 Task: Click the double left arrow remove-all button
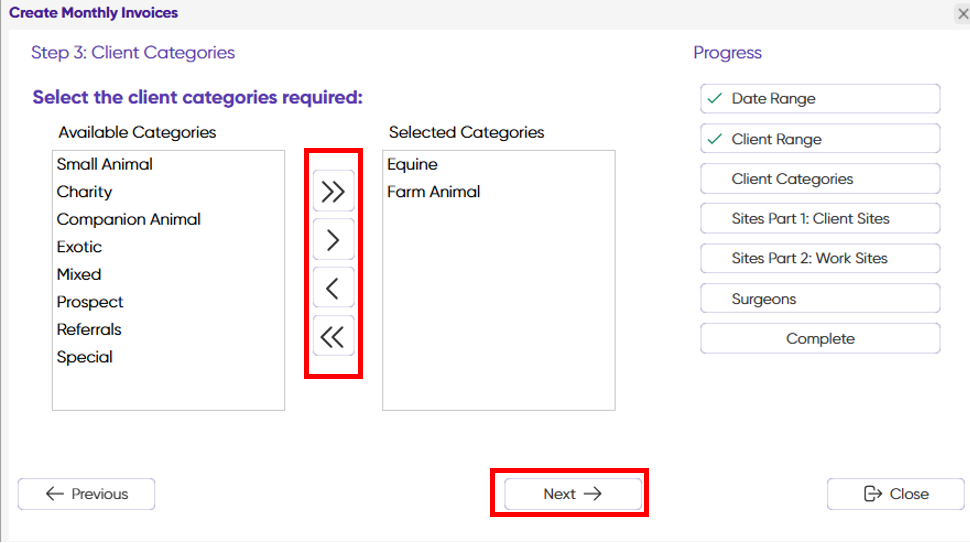click(333, 337)
